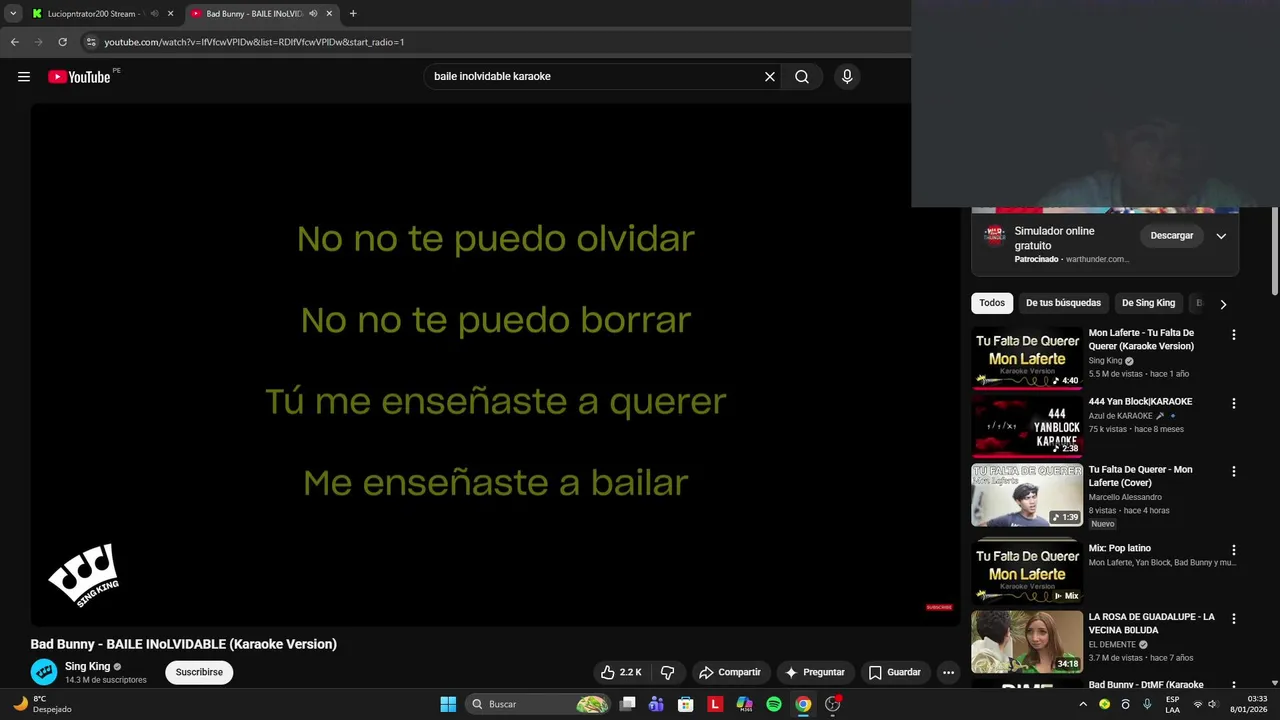This screenshot has width=1280, height=720.
Task: Click the Descargar ad button
Action: click(1172, 236)
